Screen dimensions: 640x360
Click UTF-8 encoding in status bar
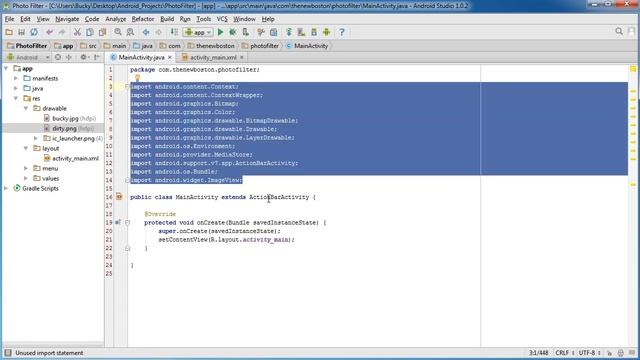589,353
